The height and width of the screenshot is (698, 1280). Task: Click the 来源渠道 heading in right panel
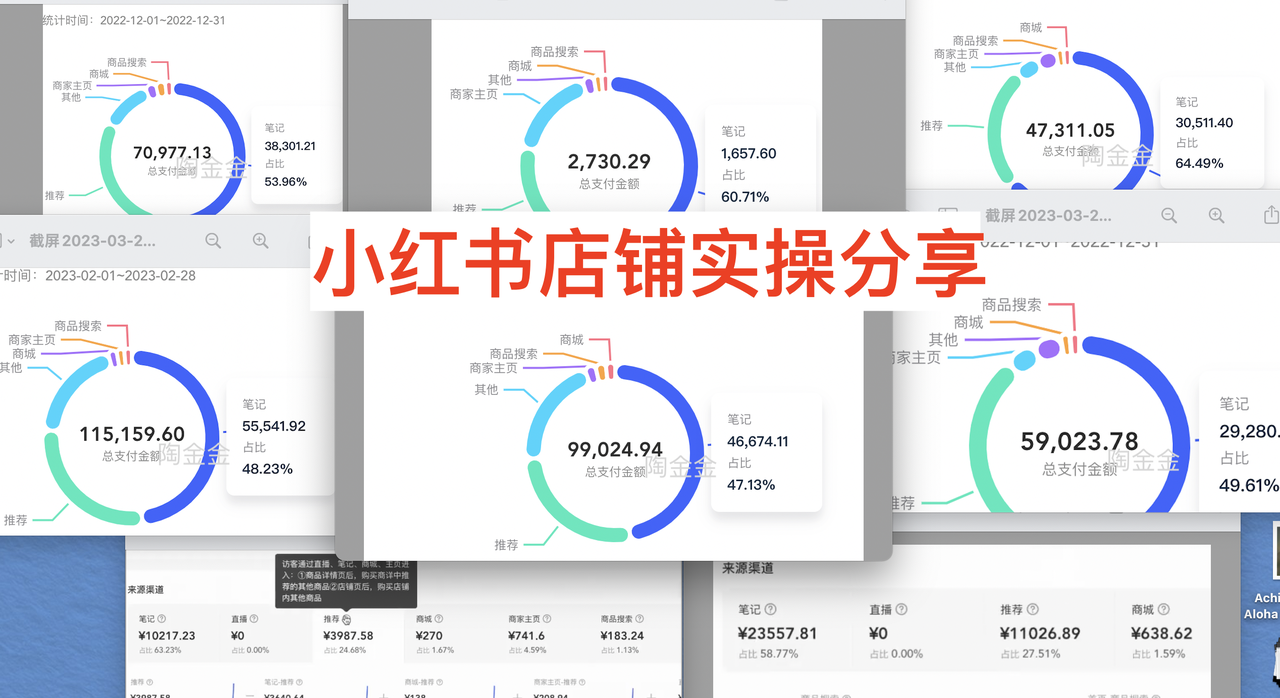tap(748, 568)
